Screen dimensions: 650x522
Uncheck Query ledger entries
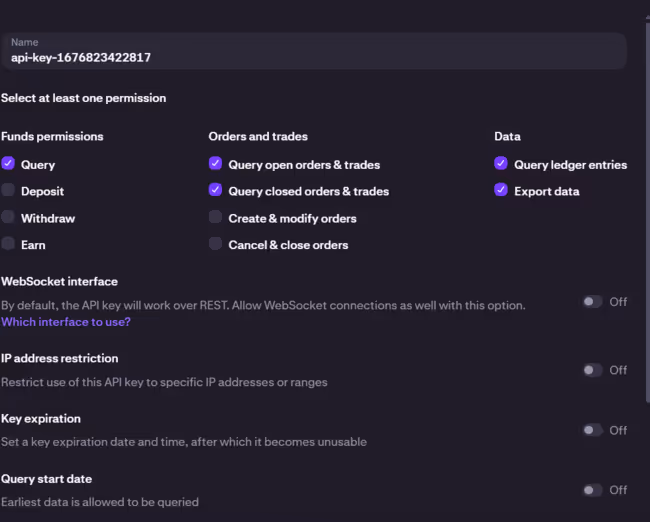coord(501,164)
